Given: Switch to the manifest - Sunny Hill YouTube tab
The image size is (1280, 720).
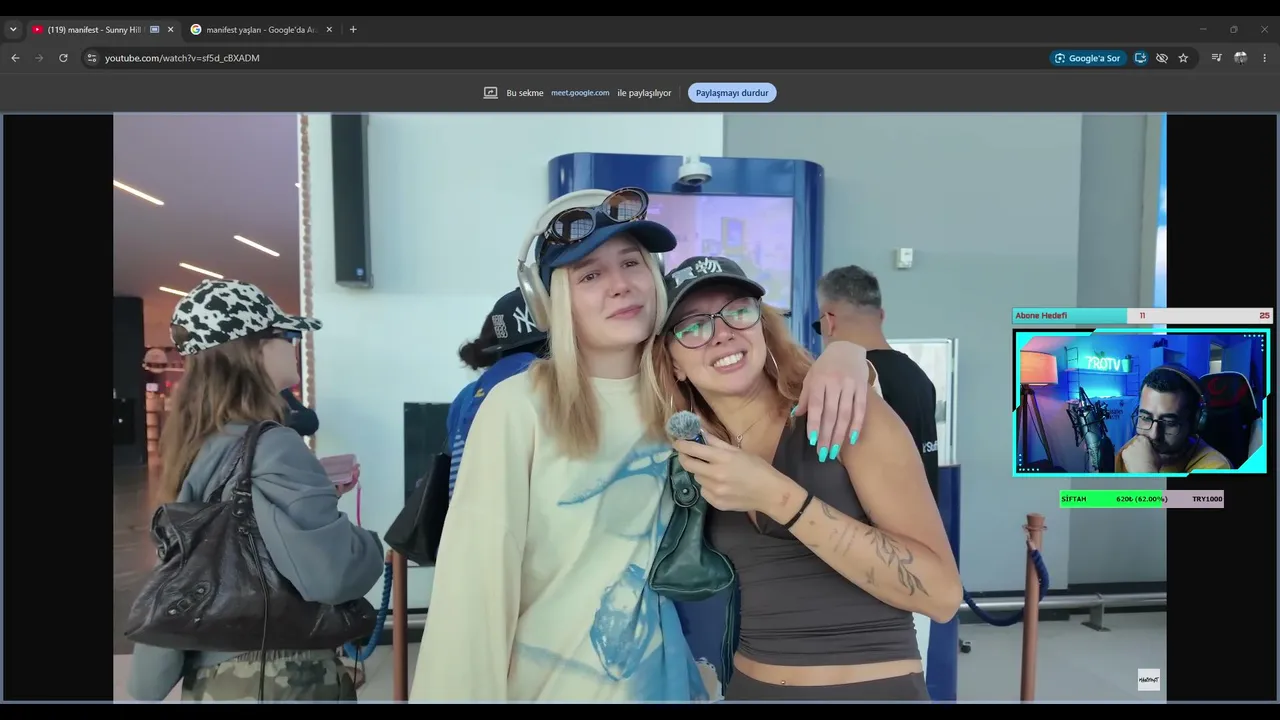Looking at the screenshot, I should [104, 30].
